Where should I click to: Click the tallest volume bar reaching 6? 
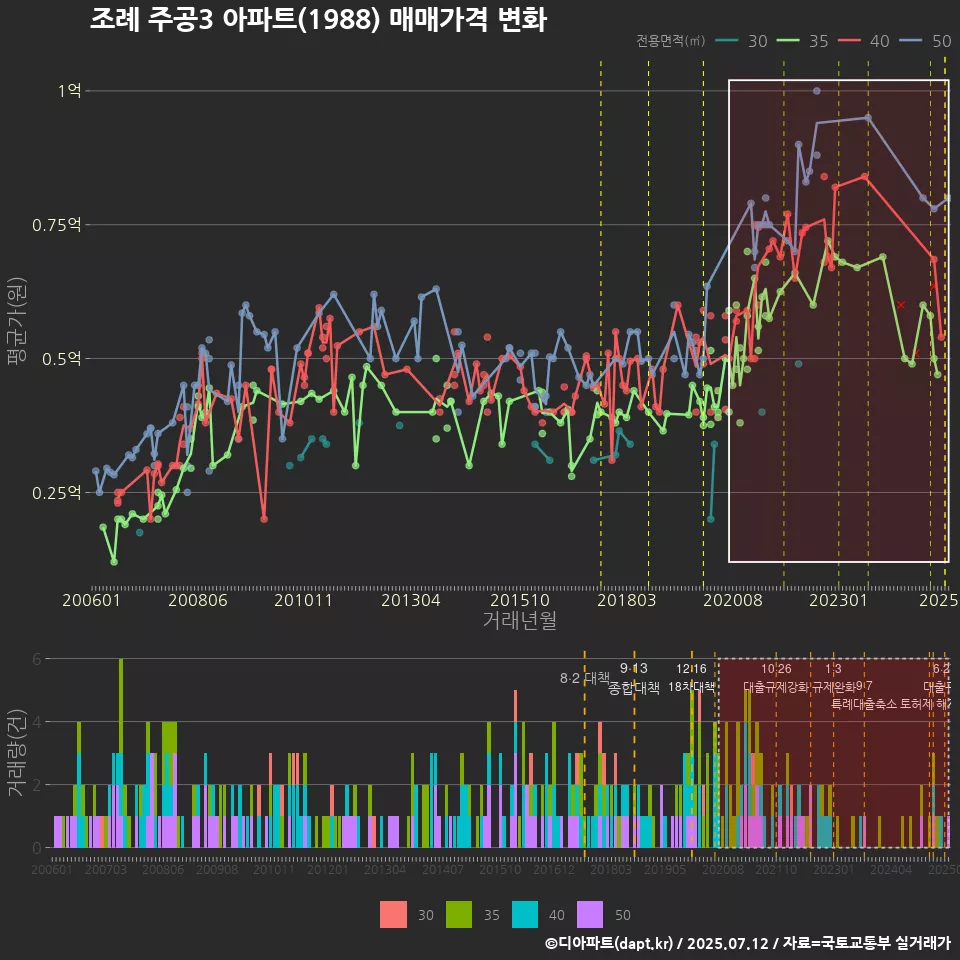tap(121, 753)
